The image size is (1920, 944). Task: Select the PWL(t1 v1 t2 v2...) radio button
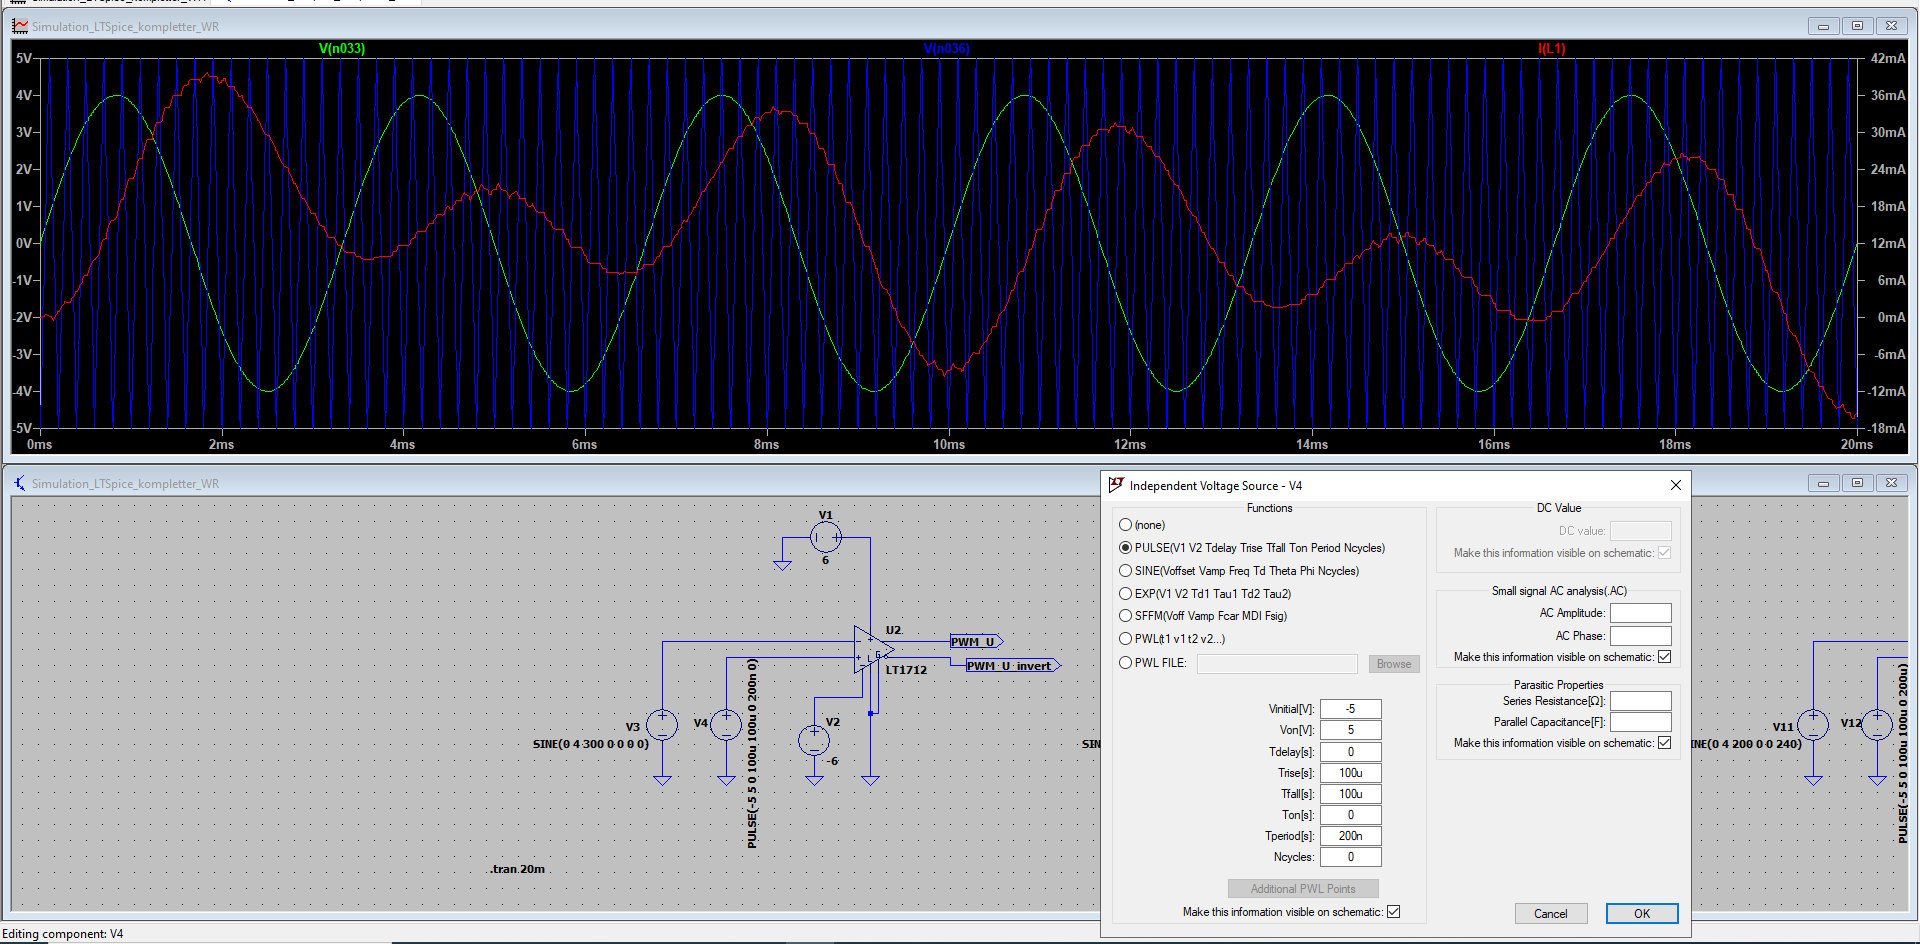tap(1125, 639)
